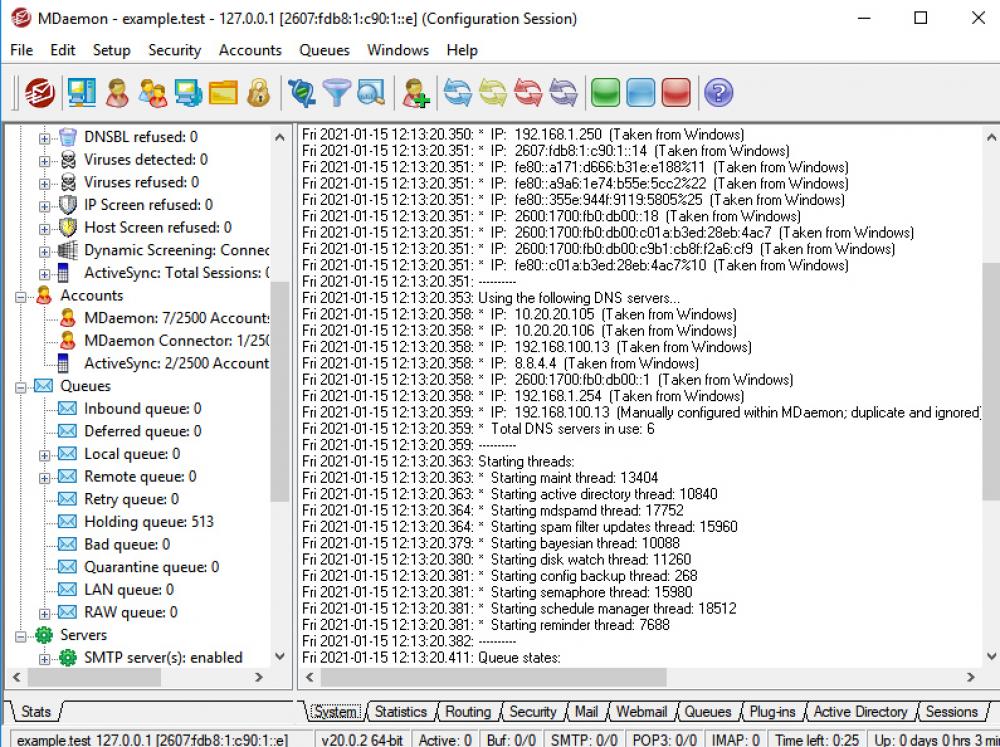The width and height of the screenshot is (1000, 747).
Task: Open the yellow folder toolbar icon
Action: [223, 92]
